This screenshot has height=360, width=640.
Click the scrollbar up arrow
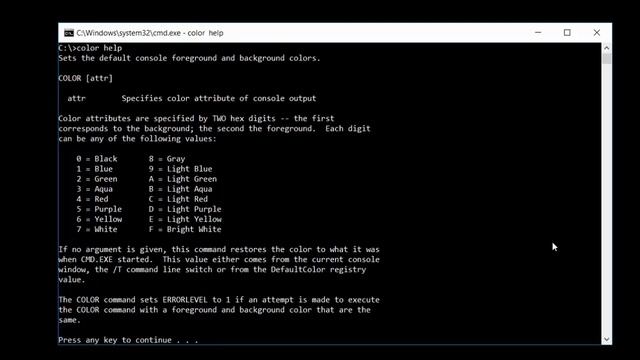[x=607, y=48]
